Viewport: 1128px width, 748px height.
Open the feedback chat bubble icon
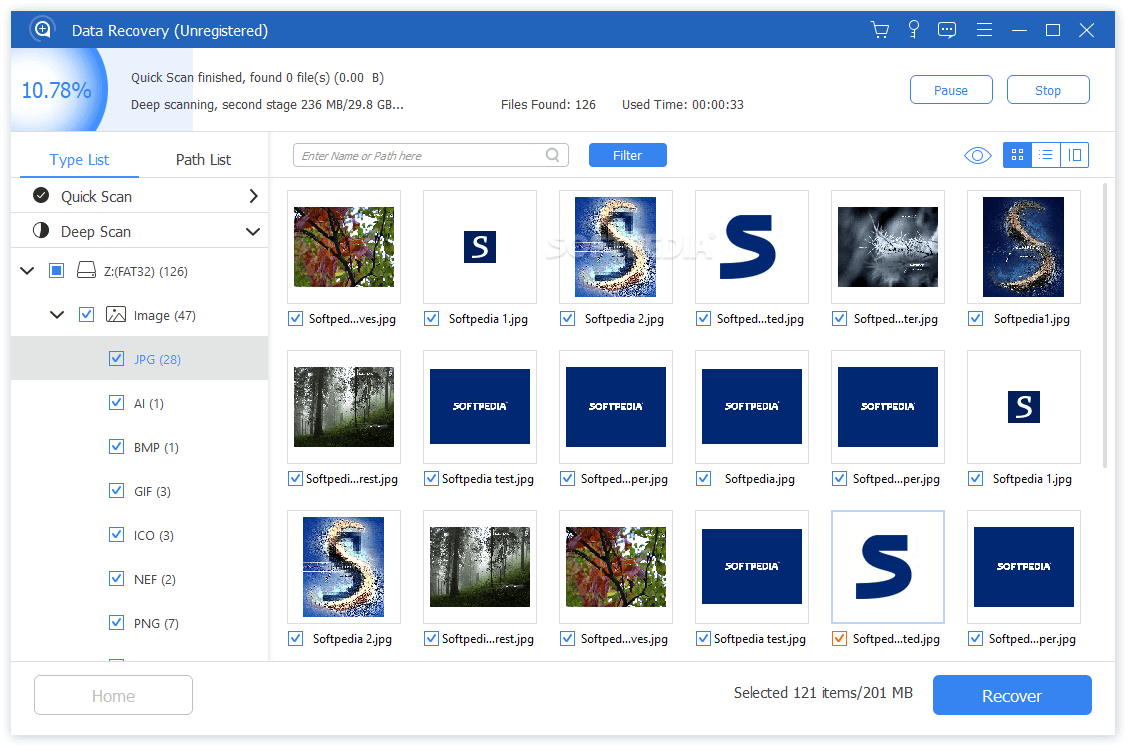click(947, 30)
